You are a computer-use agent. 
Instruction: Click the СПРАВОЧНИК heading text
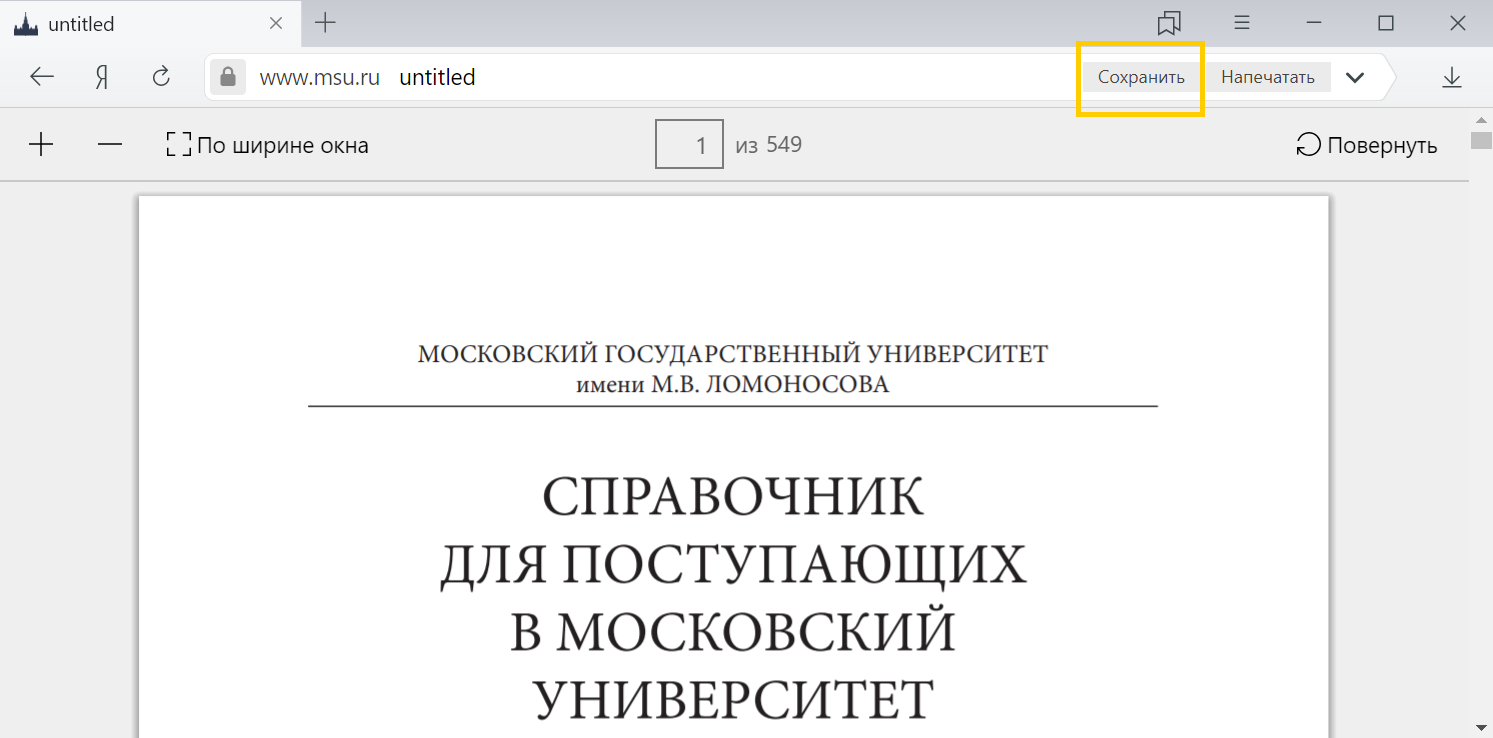point(733,497)
